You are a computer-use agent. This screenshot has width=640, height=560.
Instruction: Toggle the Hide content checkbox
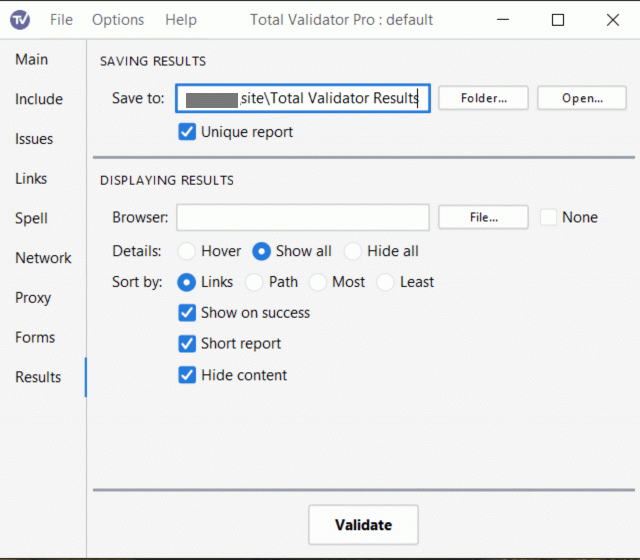pos(187,375)
